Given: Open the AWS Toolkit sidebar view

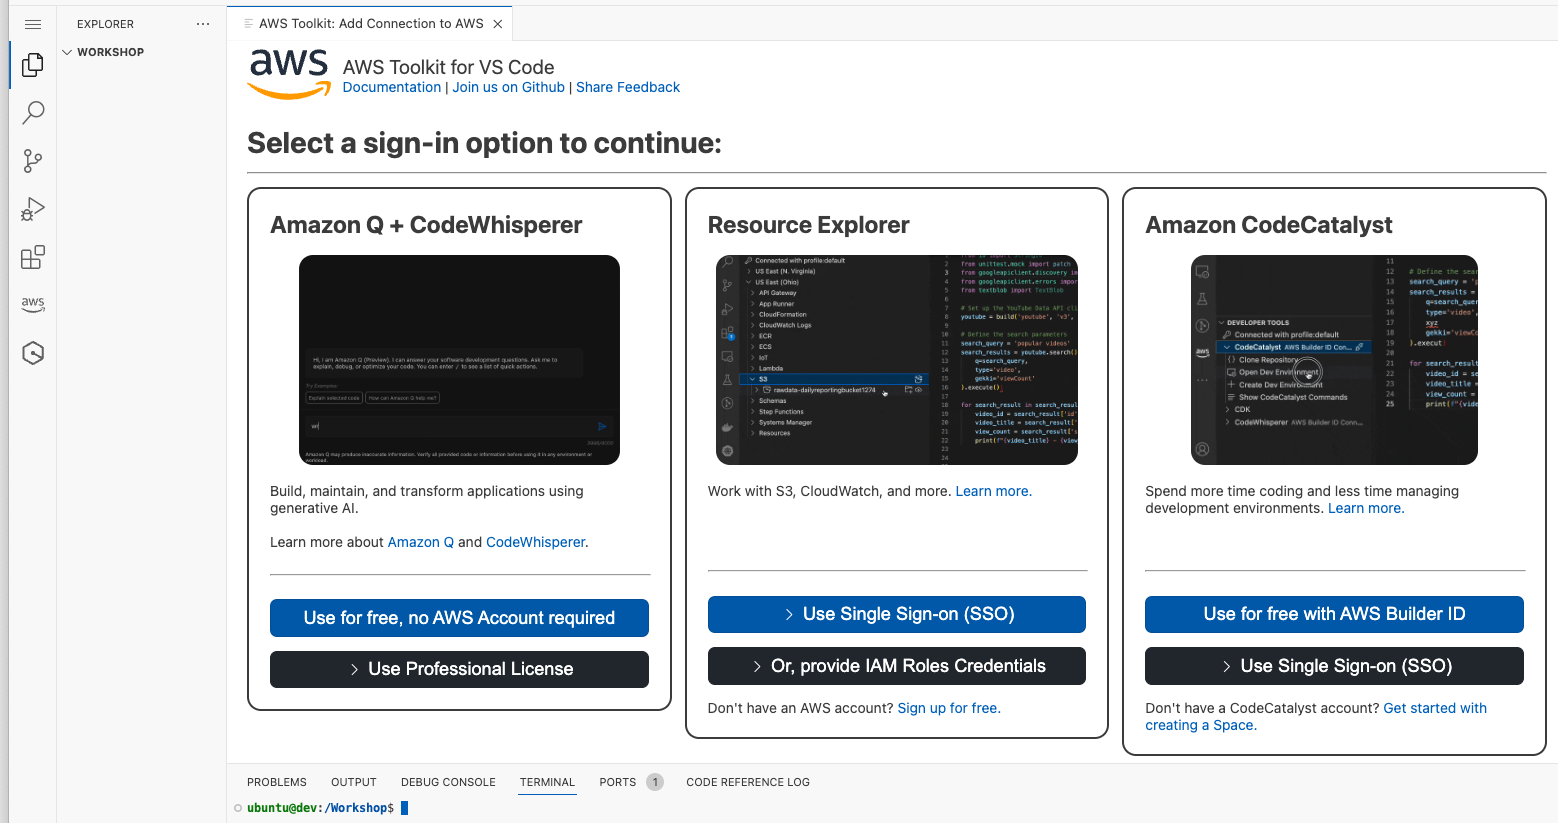Looking at the screenshot, I should 33,304.
